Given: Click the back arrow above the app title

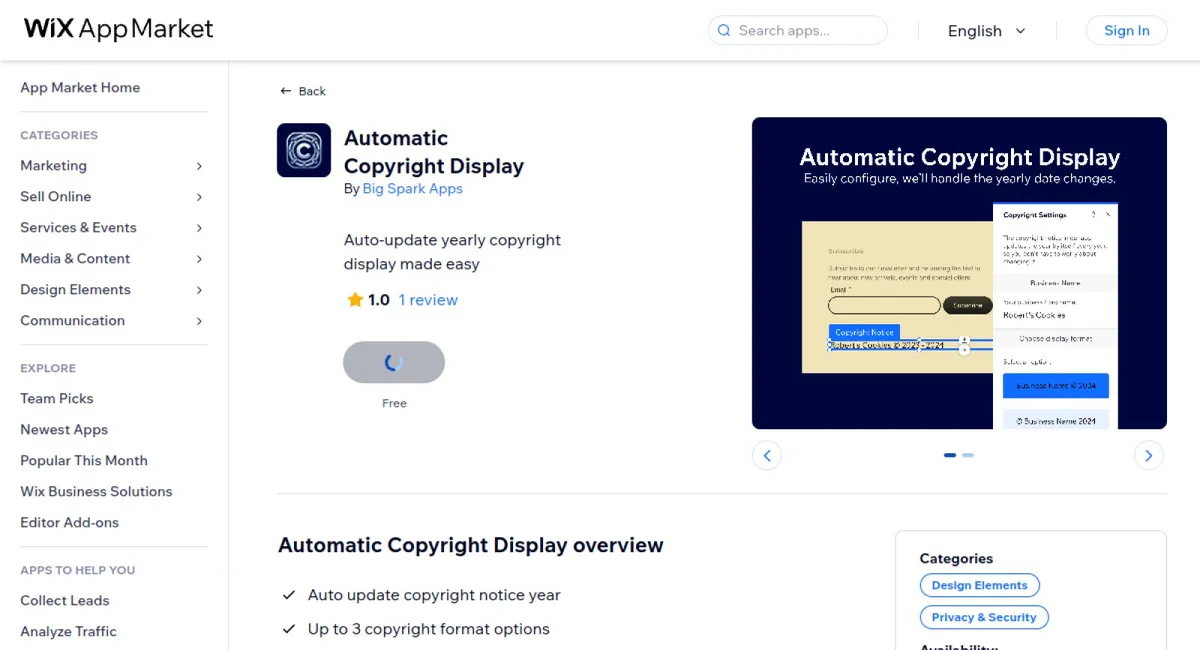Looking at the screenshot, I should (285, 90).
